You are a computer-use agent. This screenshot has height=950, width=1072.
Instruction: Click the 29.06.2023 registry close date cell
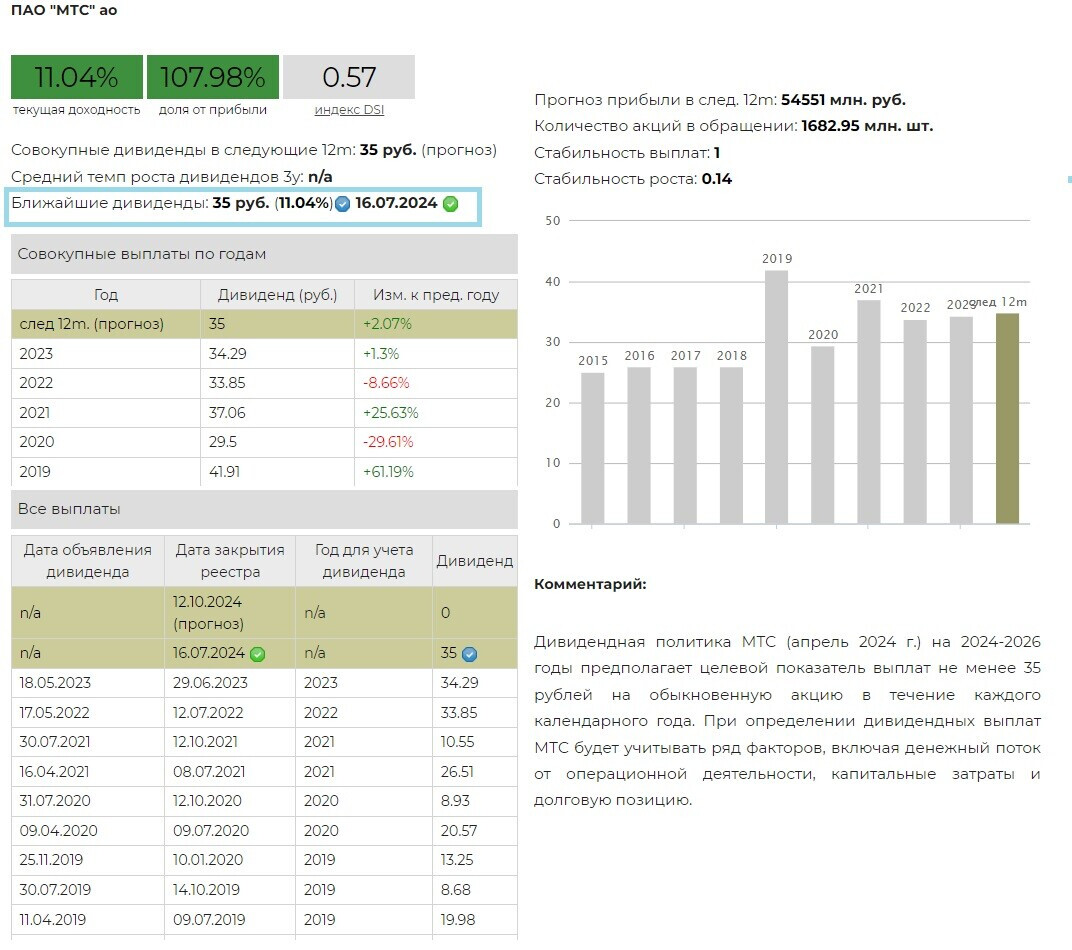pos(211,683)
